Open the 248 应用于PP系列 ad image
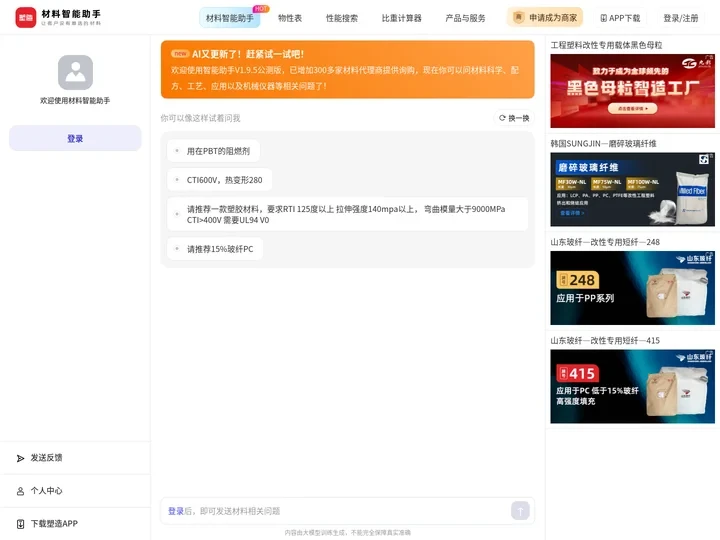Image resolution: width=720 pixels, height=540 pixels. (632, 288)
